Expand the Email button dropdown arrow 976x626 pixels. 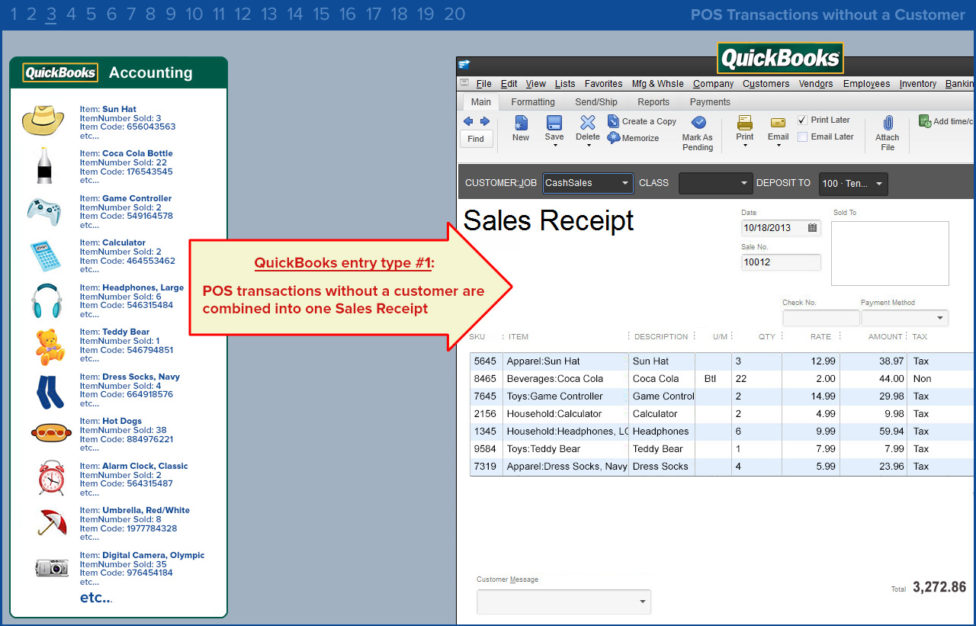(778, 146)
